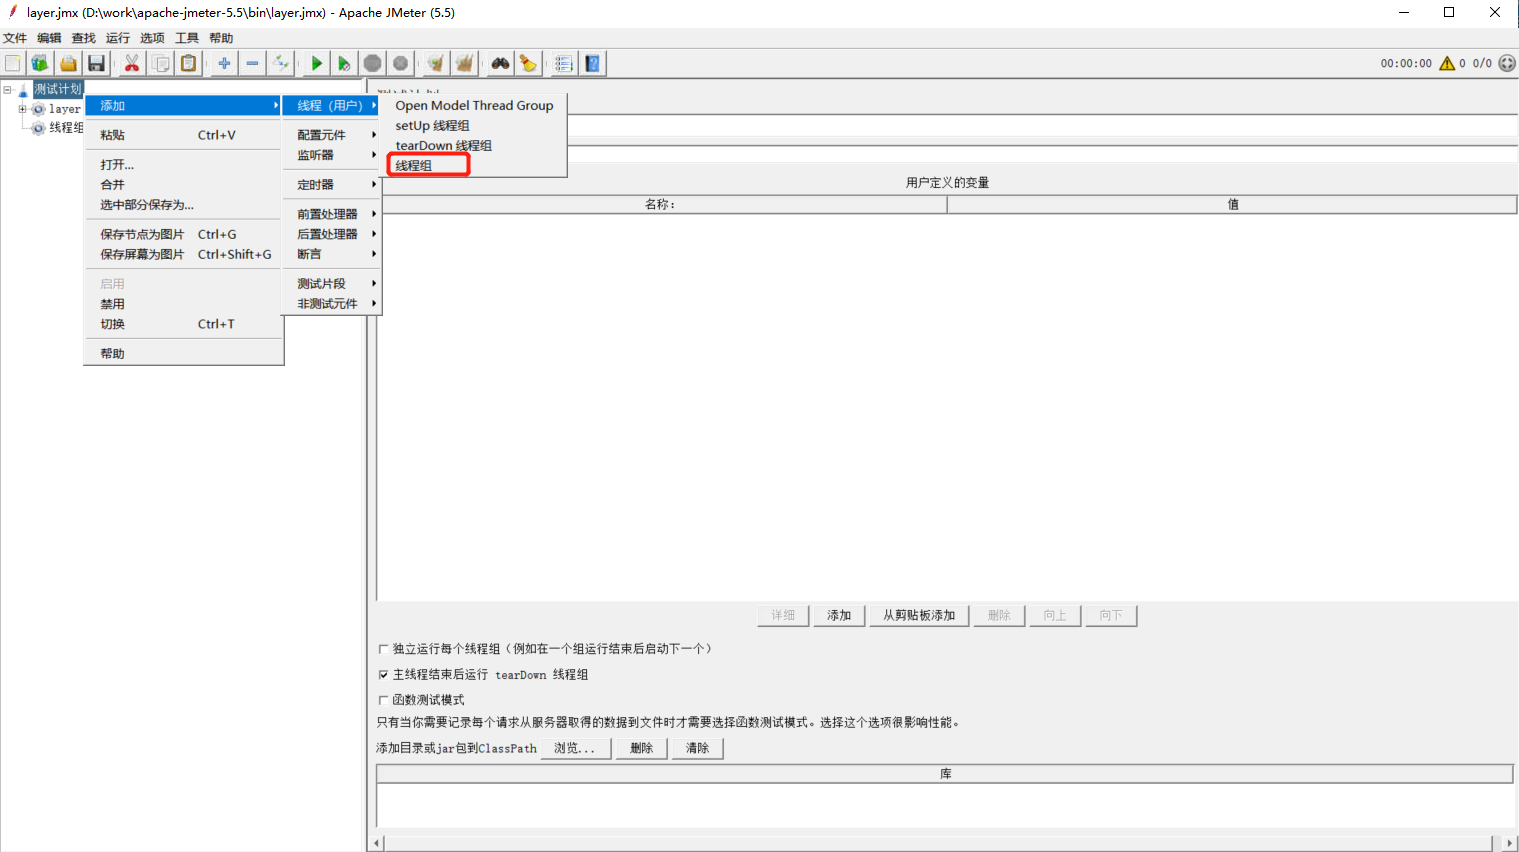Open the 后置处理器 submenu
Image resolution: width=1519 pixels, height=852 pixels.
pos(332,234)
